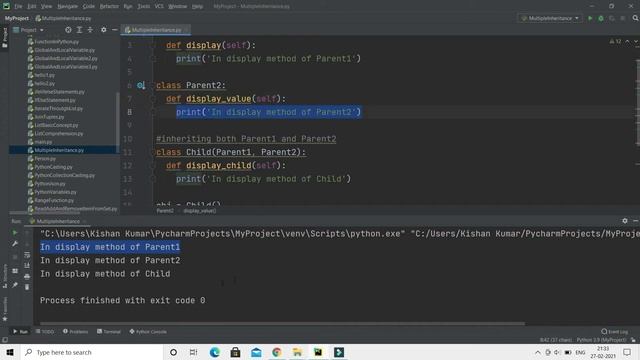Image resolution: width=640 pixels, height=360 pixels.
Task: Open the Navigate menu
Action: [67, 6]
